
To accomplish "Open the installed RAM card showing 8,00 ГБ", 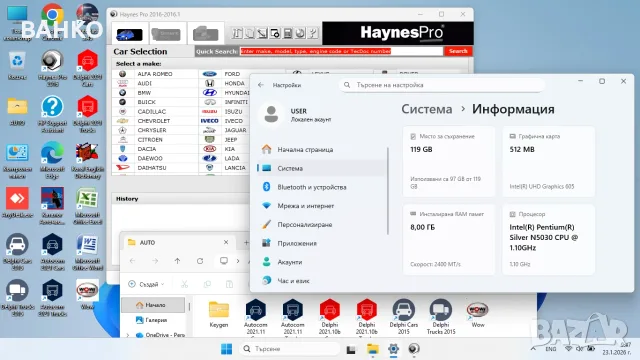I will pos(449,240).
